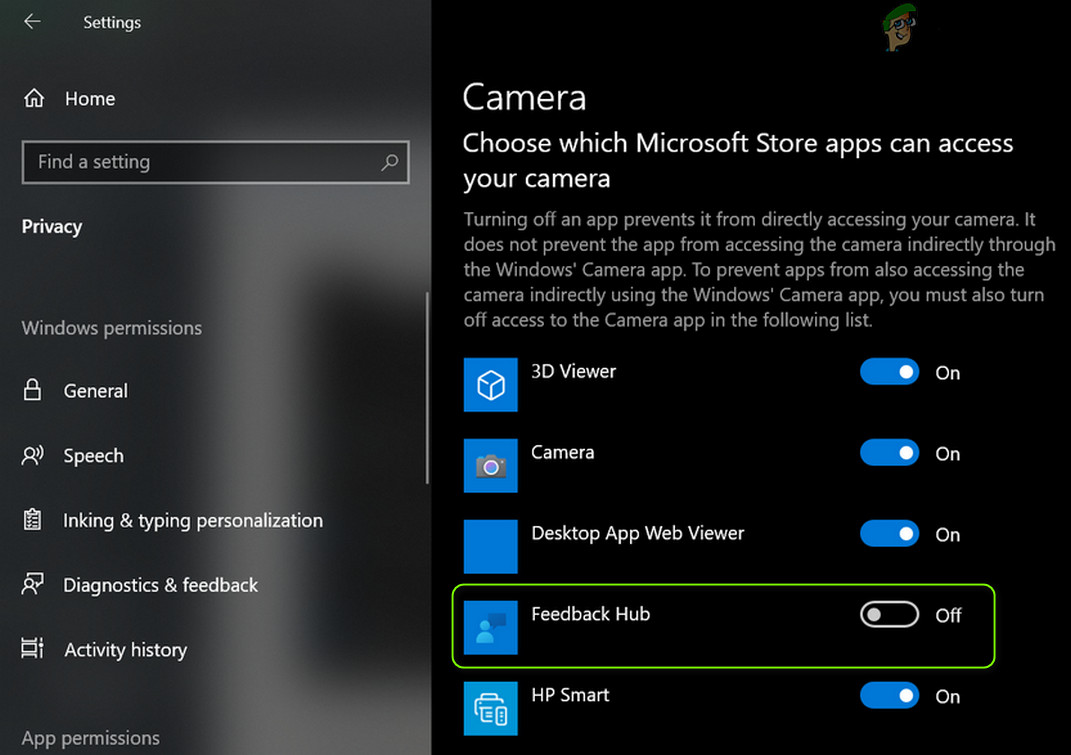Click the 3D Viewer cube icon
1071x755 pixels.
click(490, 385)
